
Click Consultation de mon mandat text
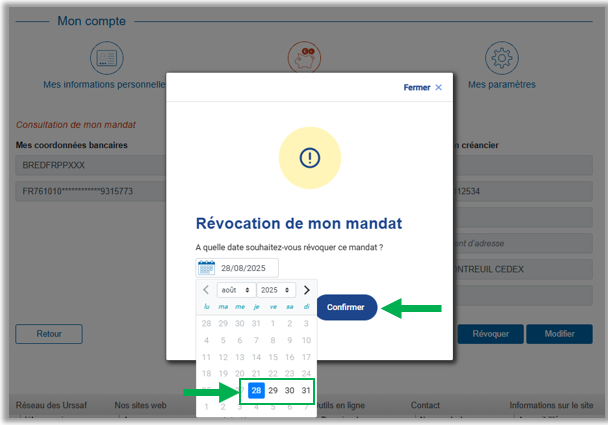click(76, 125)
